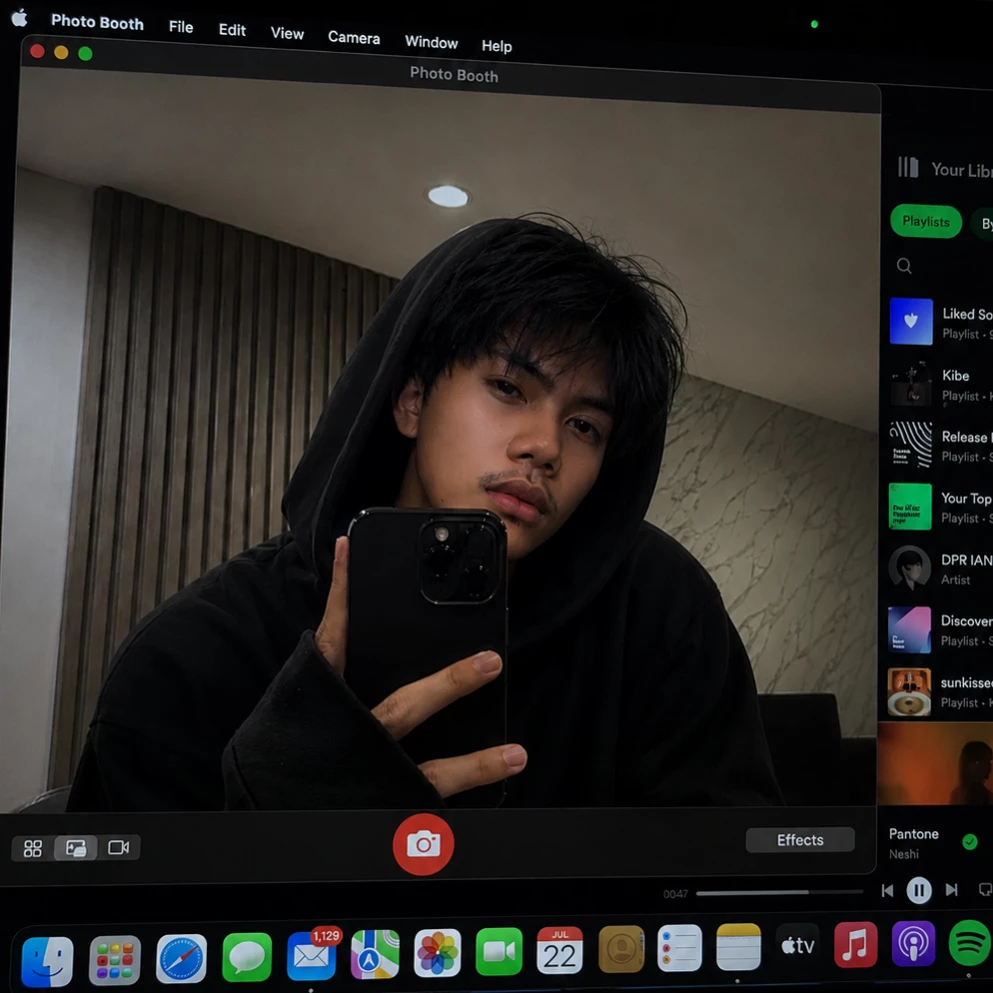Open the Your Top Songs playlist
The height and width of the screenshot is (993, 993).
(941, 507)
